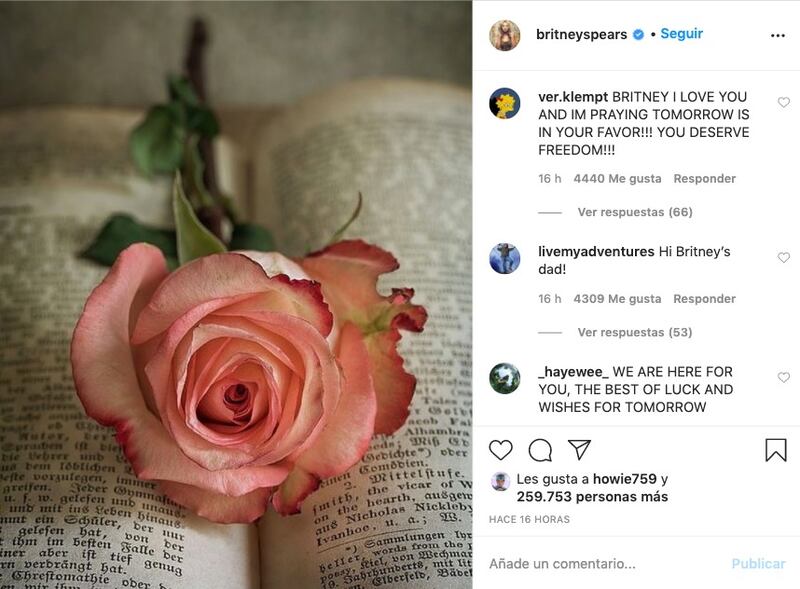
Task: View 4440 Me gusta on first comment
Action: tap(617, 179)
